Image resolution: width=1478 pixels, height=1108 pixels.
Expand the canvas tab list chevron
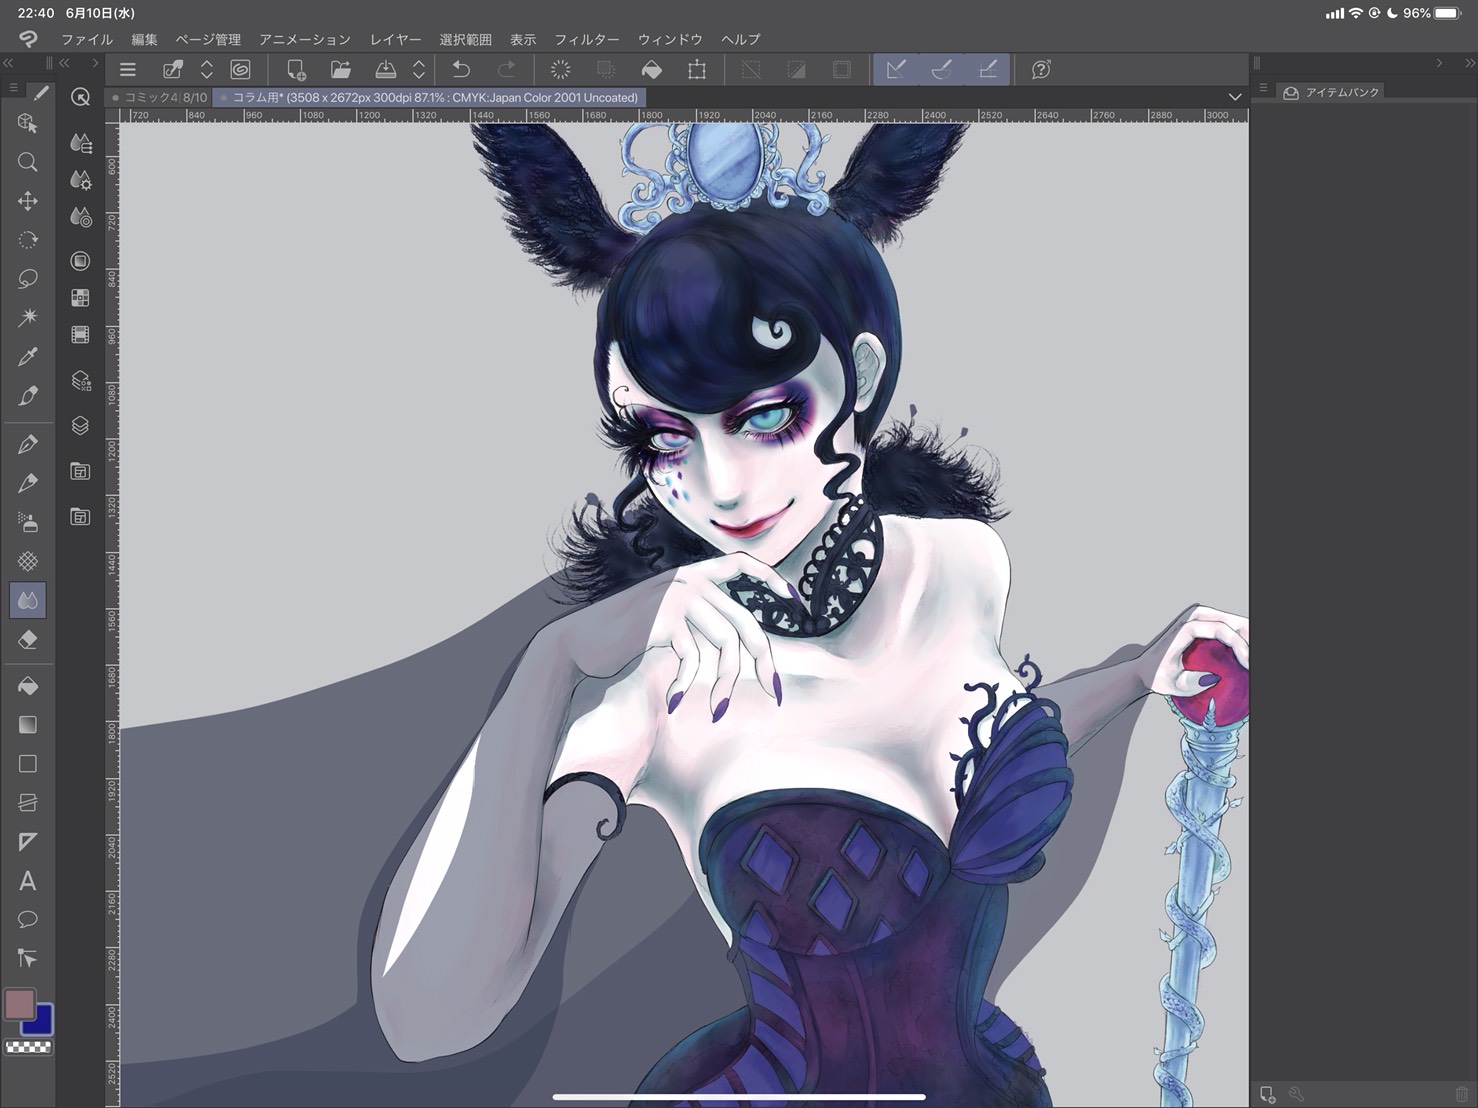1235,97
